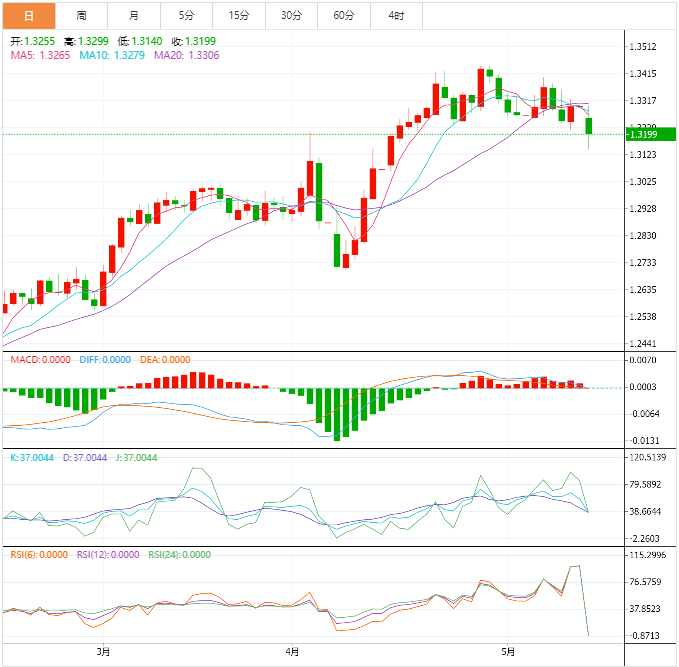Click the MA20 1.3306 legend label

pyautogui.click(x=187, y=55)
